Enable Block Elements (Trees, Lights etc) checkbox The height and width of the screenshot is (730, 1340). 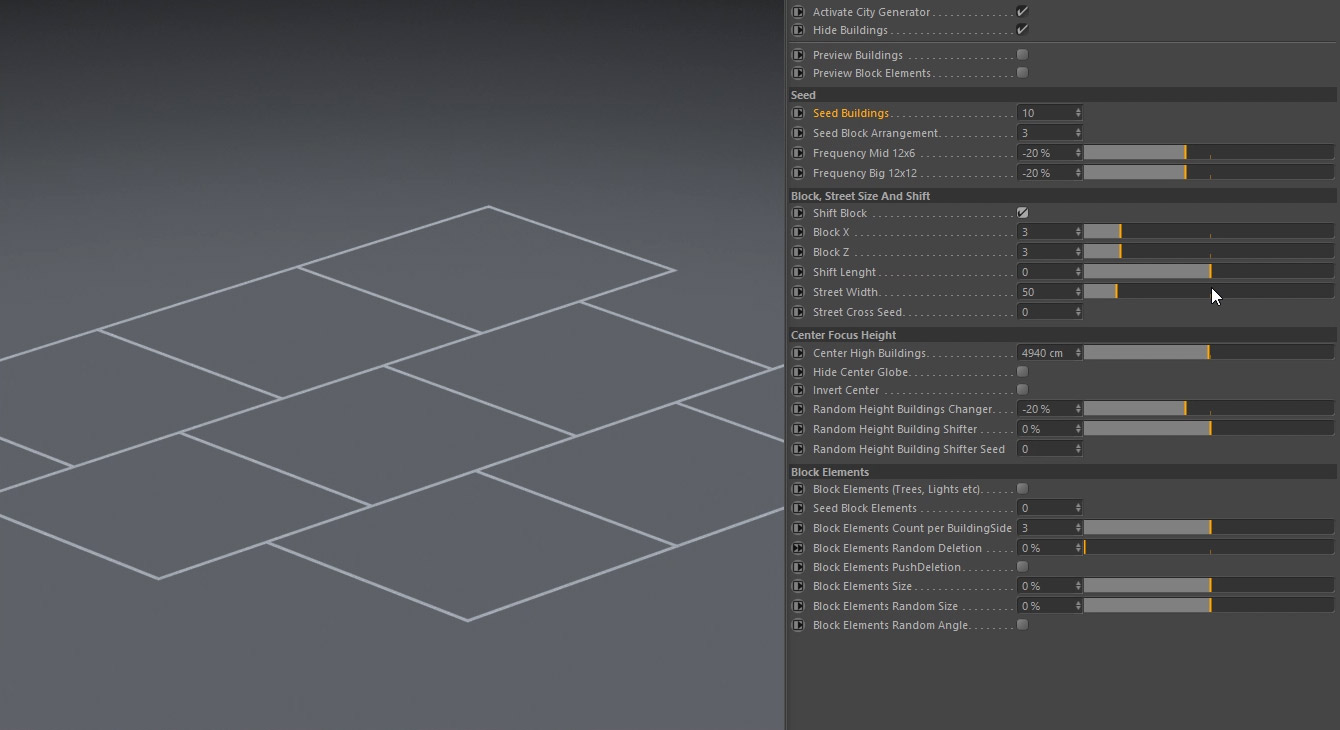click(1022, 489)
